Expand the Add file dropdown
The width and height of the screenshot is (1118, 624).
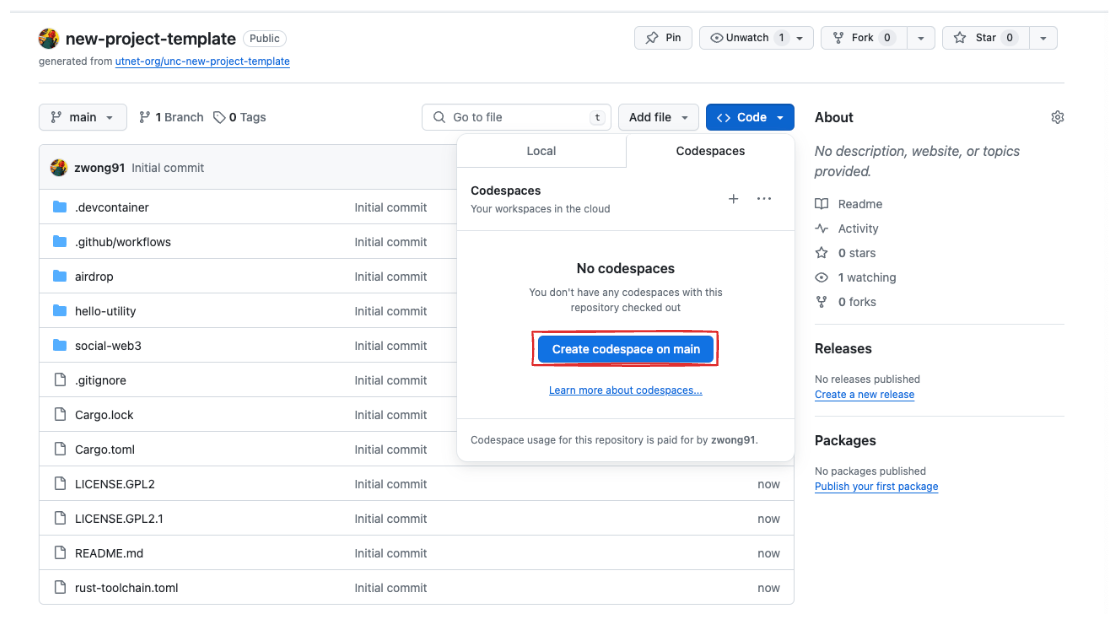(658, 117)
